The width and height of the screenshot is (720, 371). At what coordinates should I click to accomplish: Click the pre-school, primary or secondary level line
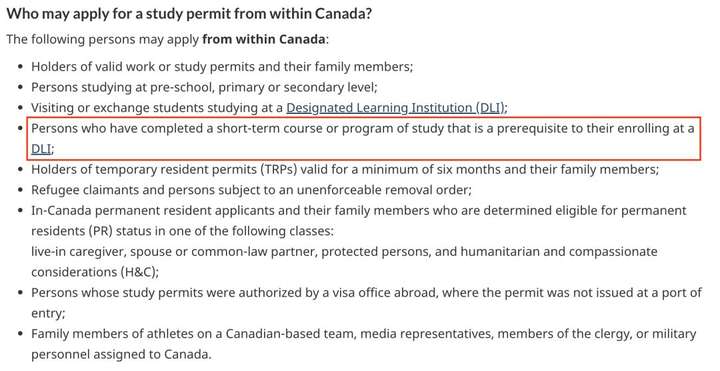[x=204, y=87]
